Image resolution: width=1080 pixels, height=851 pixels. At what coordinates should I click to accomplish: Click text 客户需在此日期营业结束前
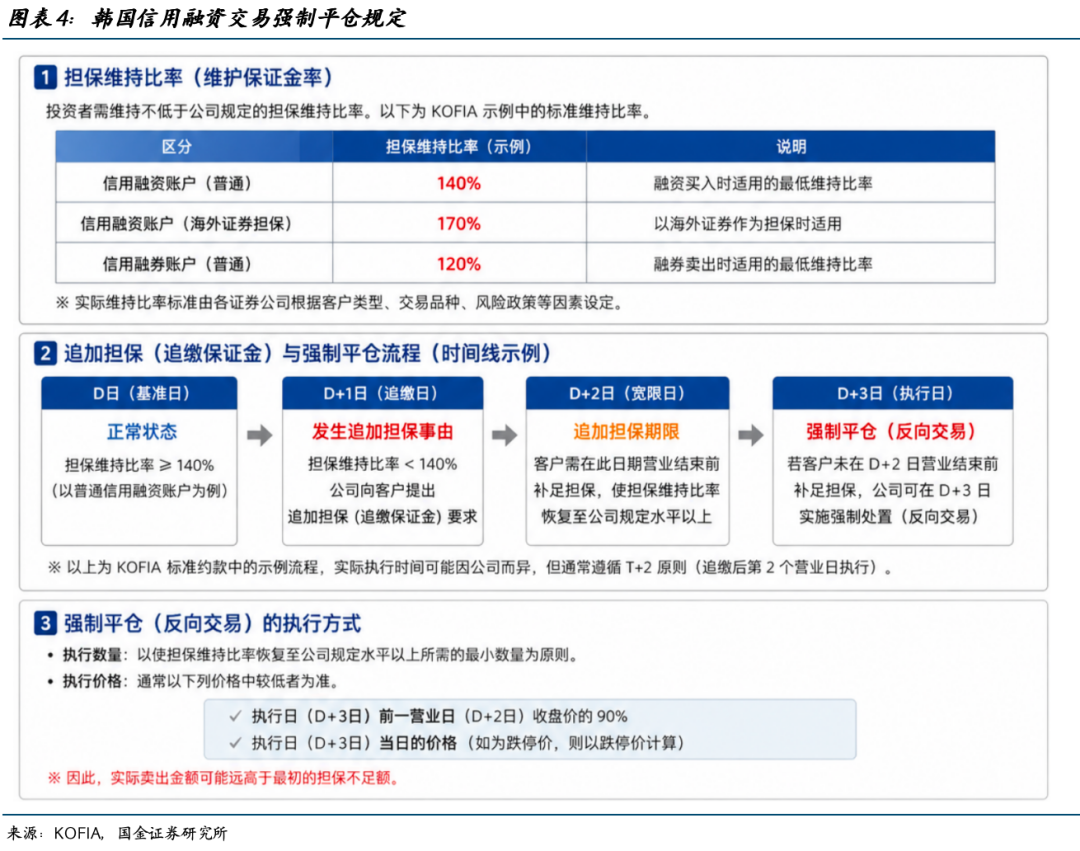click(626, 464)
